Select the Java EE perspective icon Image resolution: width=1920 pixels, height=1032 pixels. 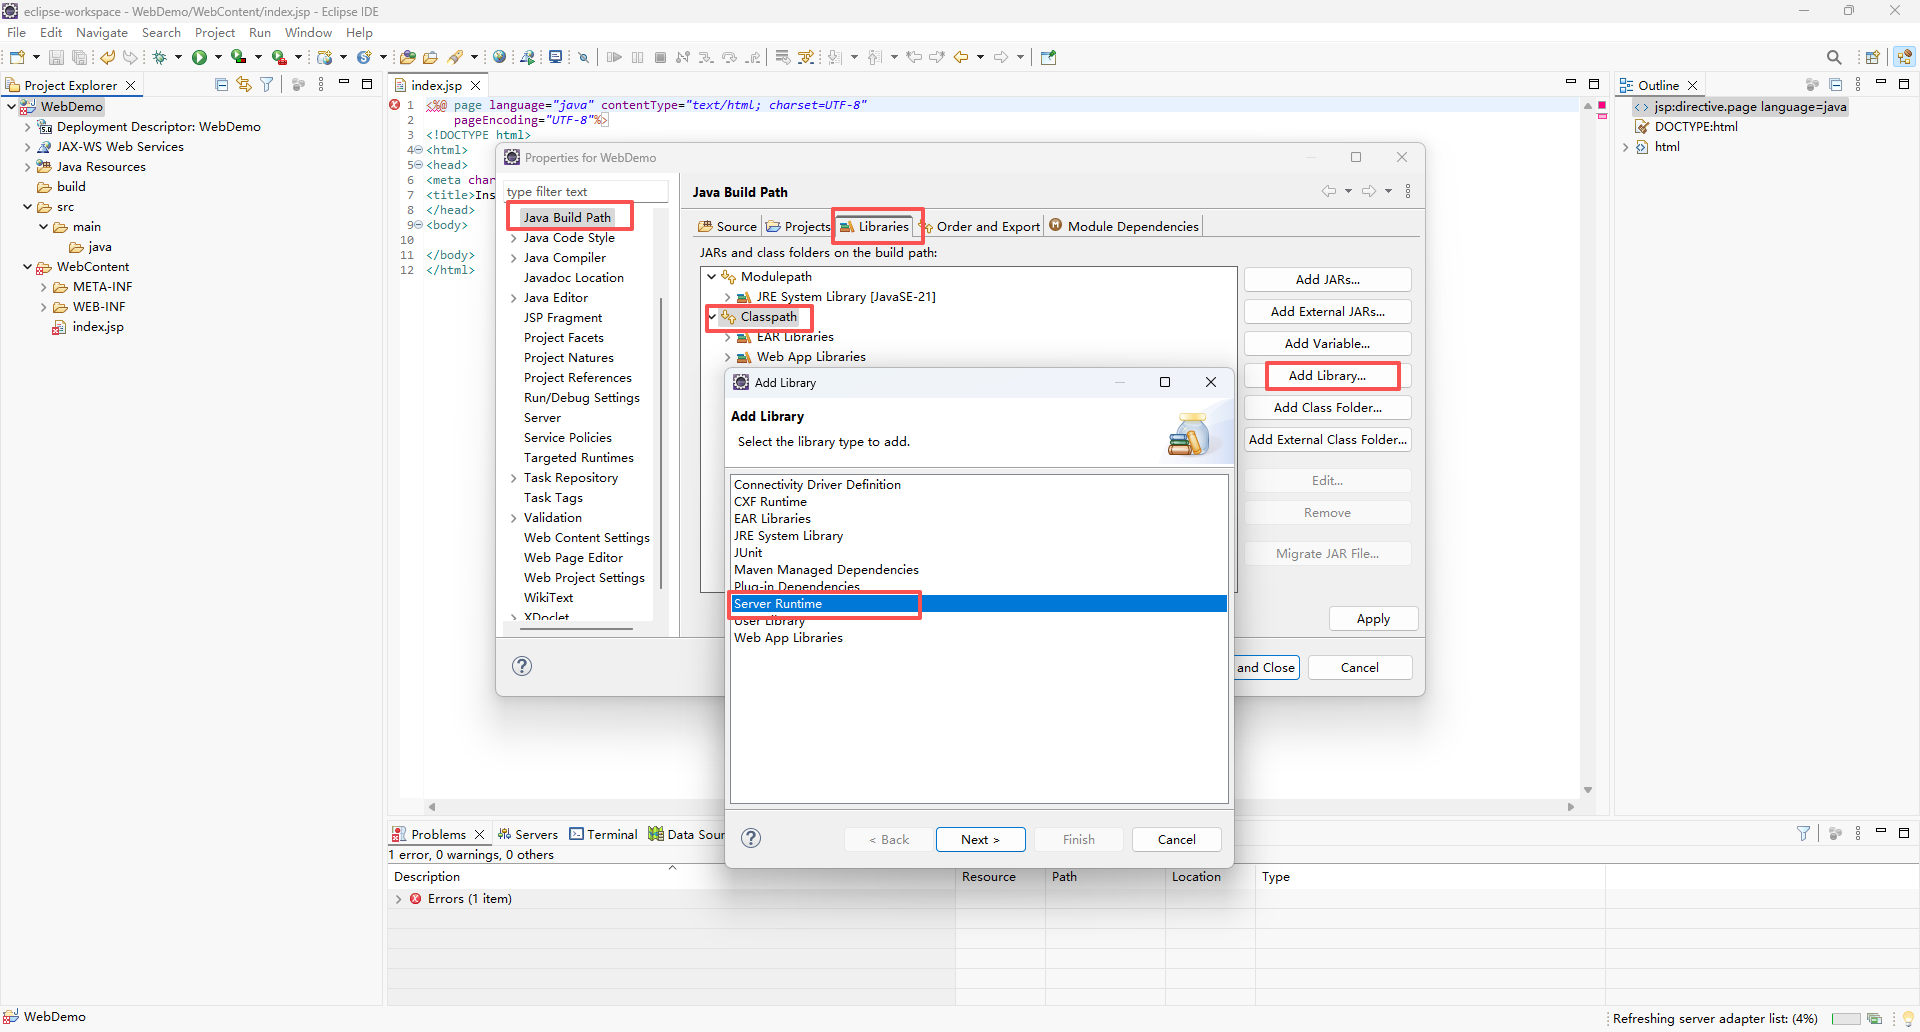tap(1904, 57)
